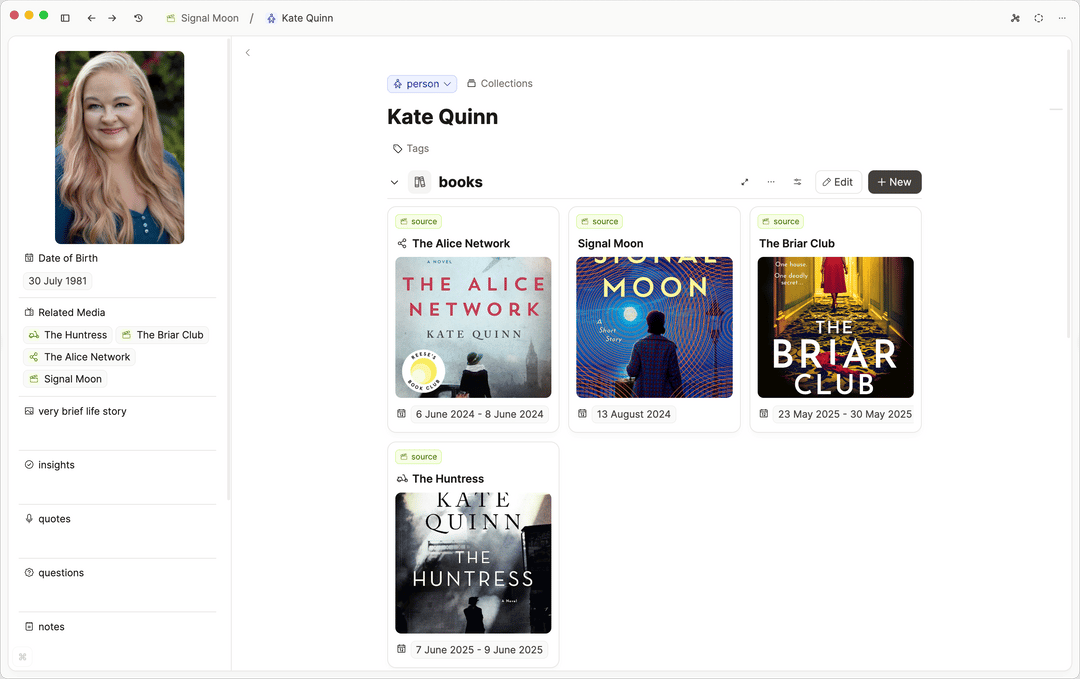Screen dimensions: 1080x679
Task: Click calendar icon on The Briar Club card
Action: (x=764, y=414)
